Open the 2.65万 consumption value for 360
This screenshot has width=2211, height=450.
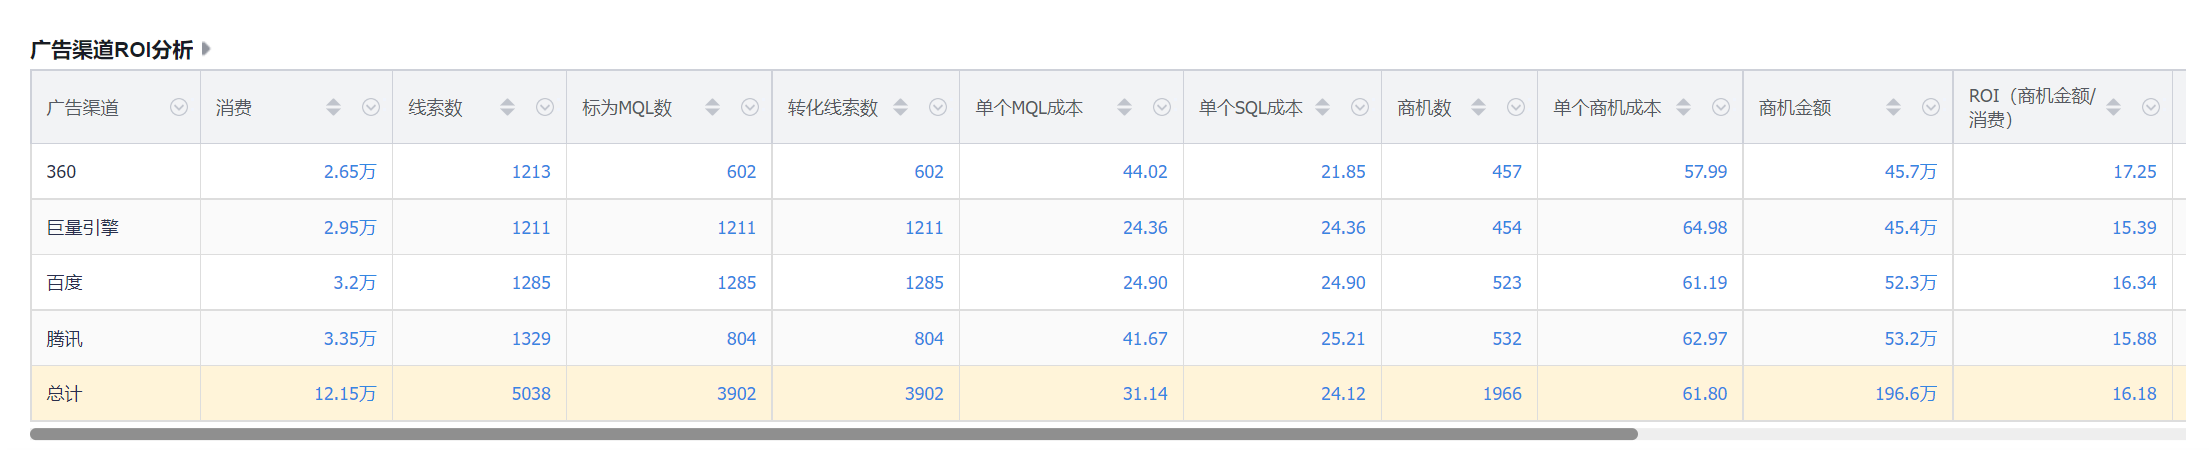pyautogui.click(x=350, y=172)
